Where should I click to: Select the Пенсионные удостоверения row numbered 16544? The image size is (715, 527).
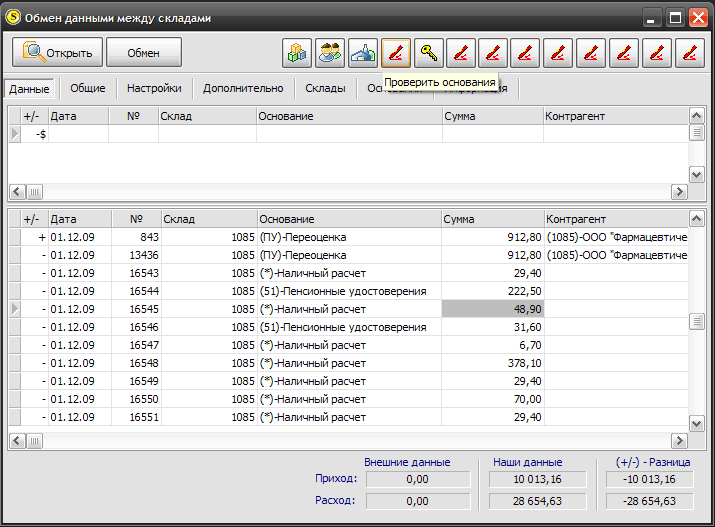[x=348, y=291]
